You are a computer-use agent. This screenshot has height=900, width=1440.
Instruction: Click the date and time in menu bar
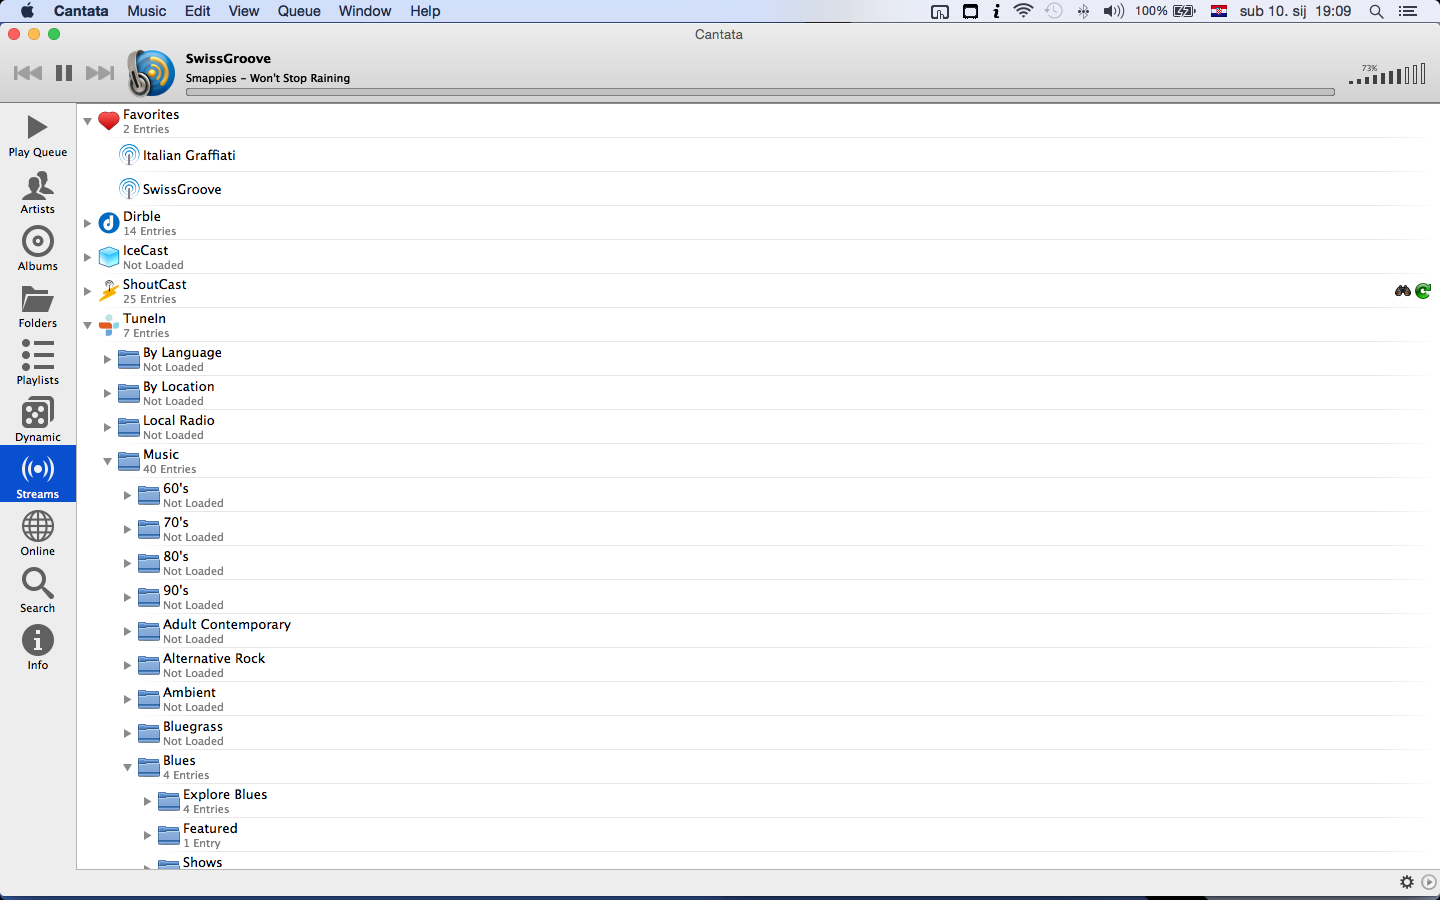tap(1295, 11)
